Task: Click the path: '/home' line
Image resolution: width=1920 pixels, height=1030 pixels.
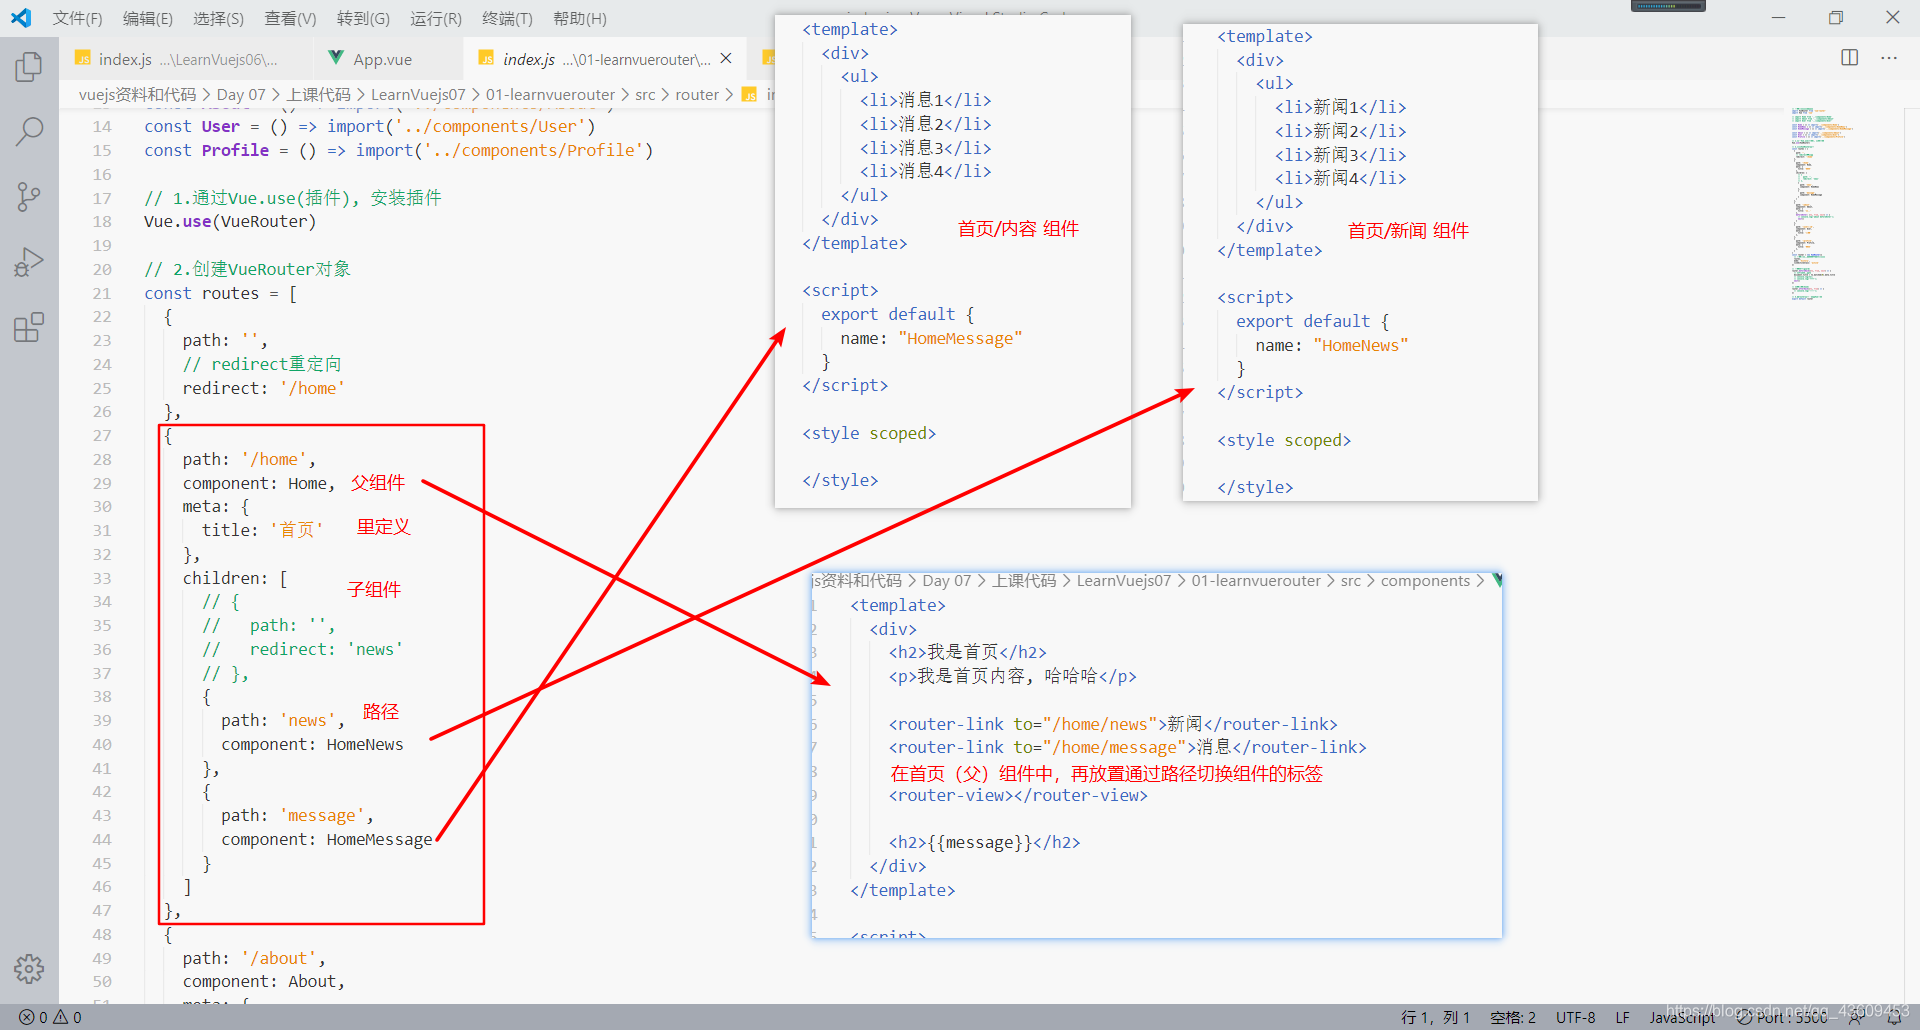Action: (x=249, y=460)
